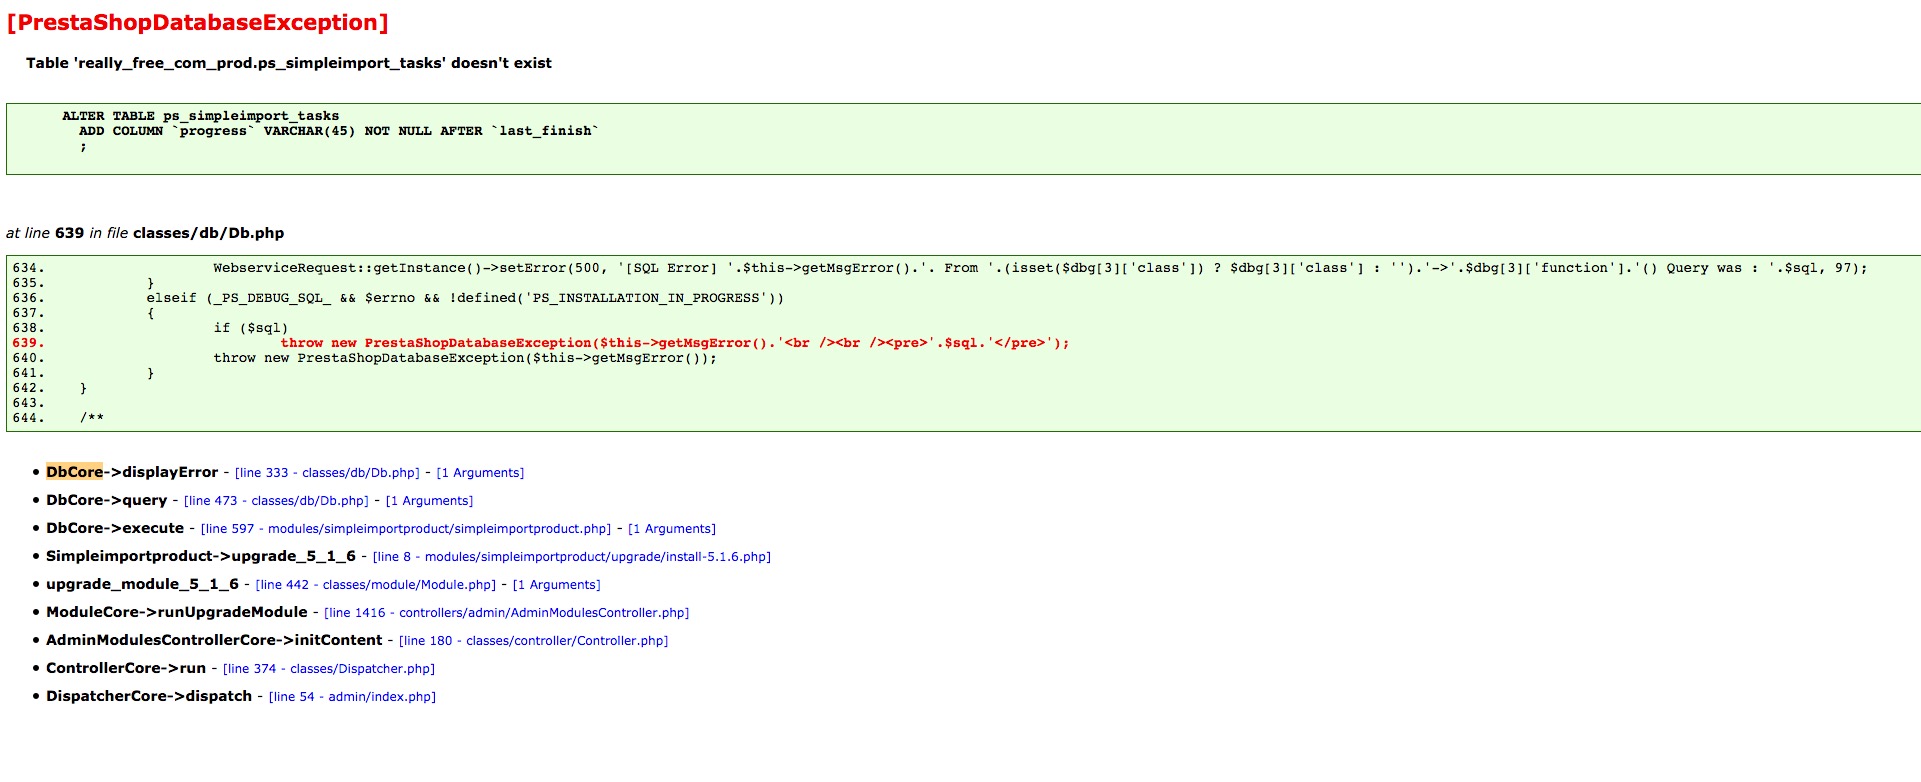Click the DispatcherCore->dispatch trace entry

click(x=149, y=696)
